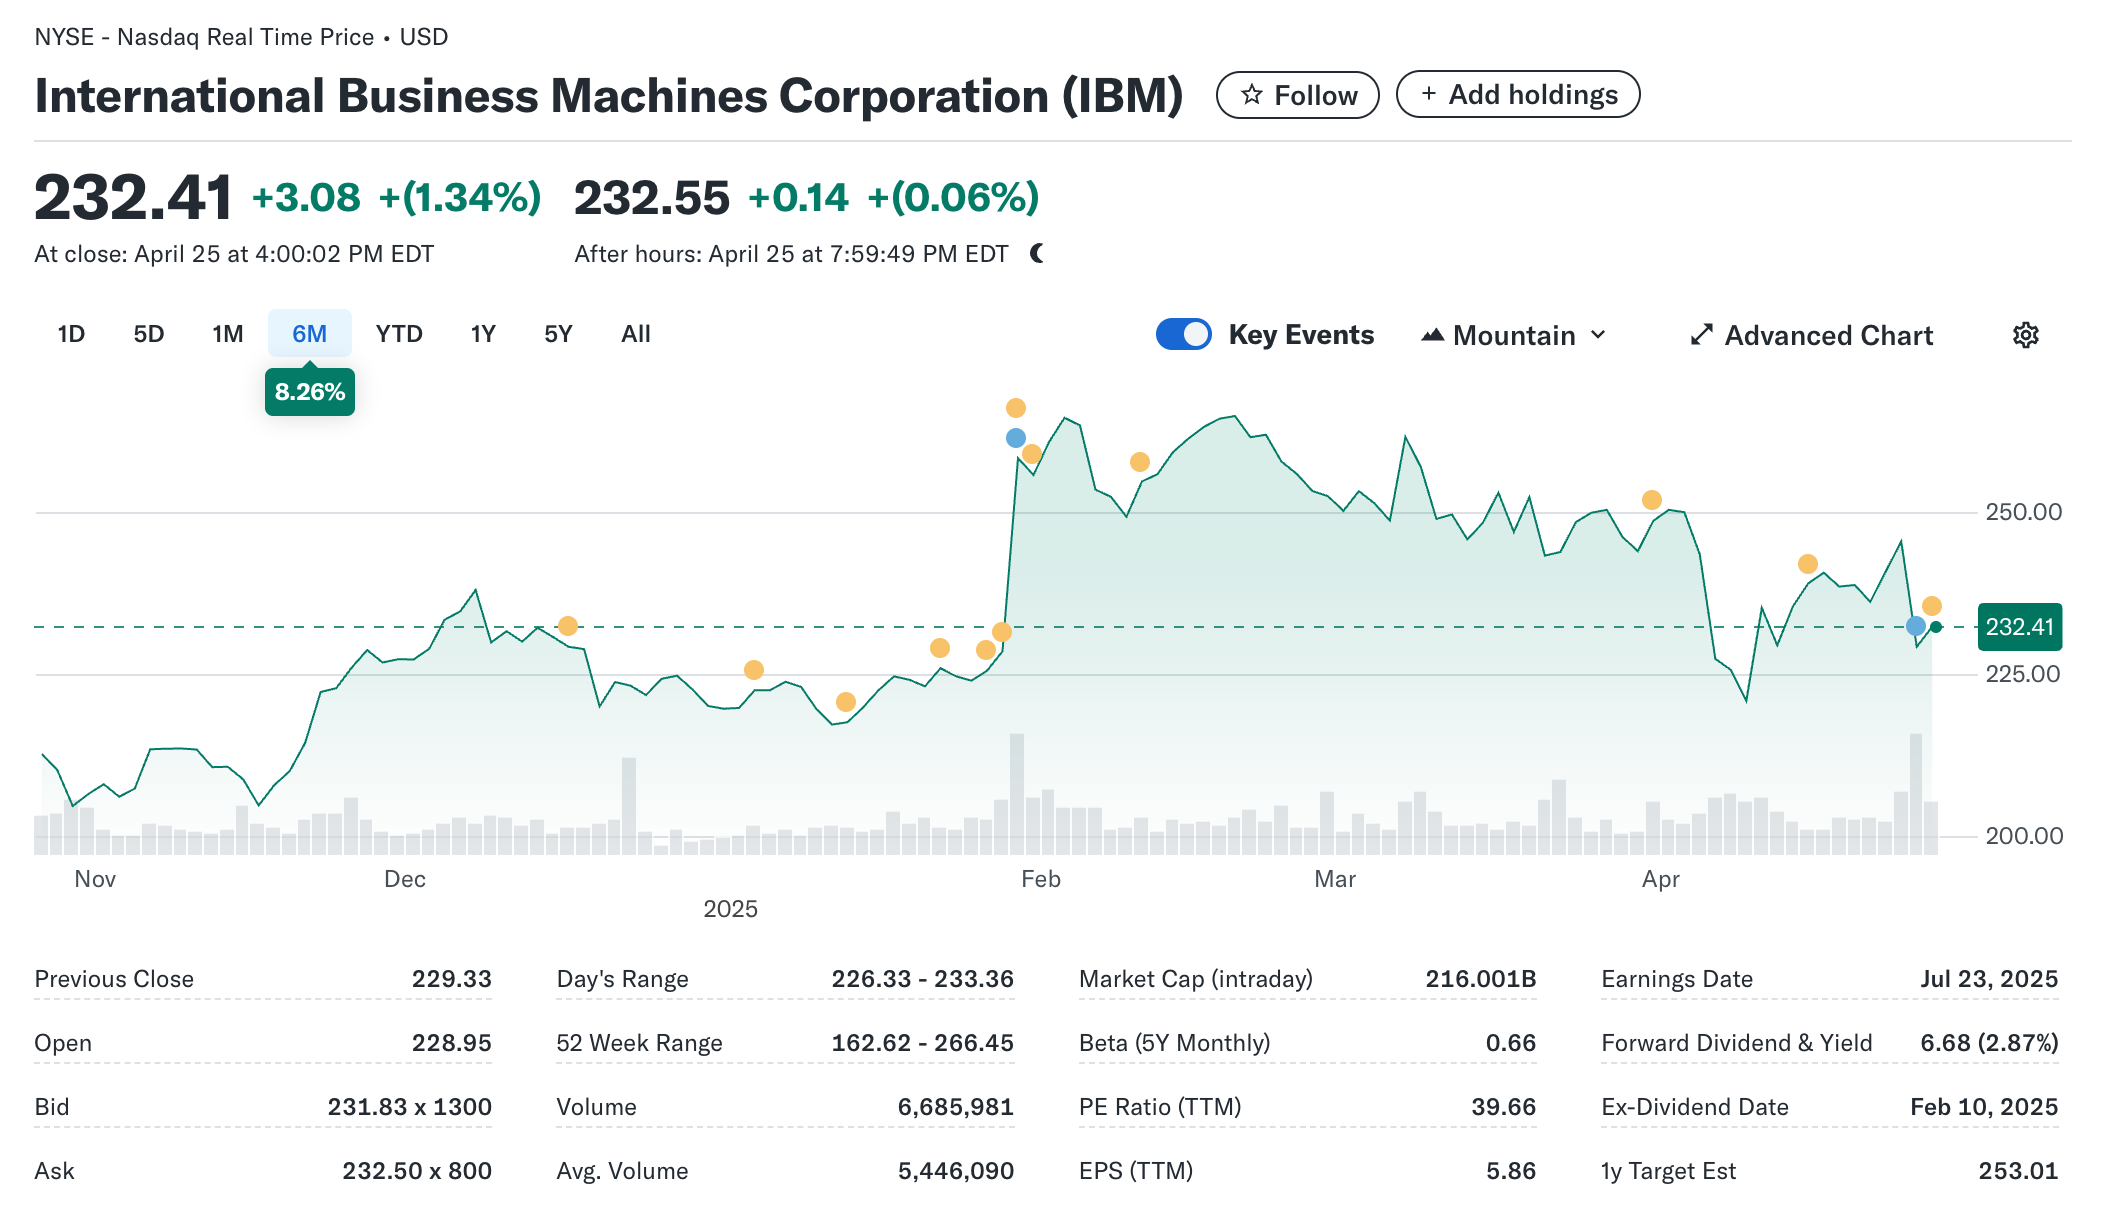
Task: Click the plus icon in Add holdings
Action: [x=1429, y=94]
